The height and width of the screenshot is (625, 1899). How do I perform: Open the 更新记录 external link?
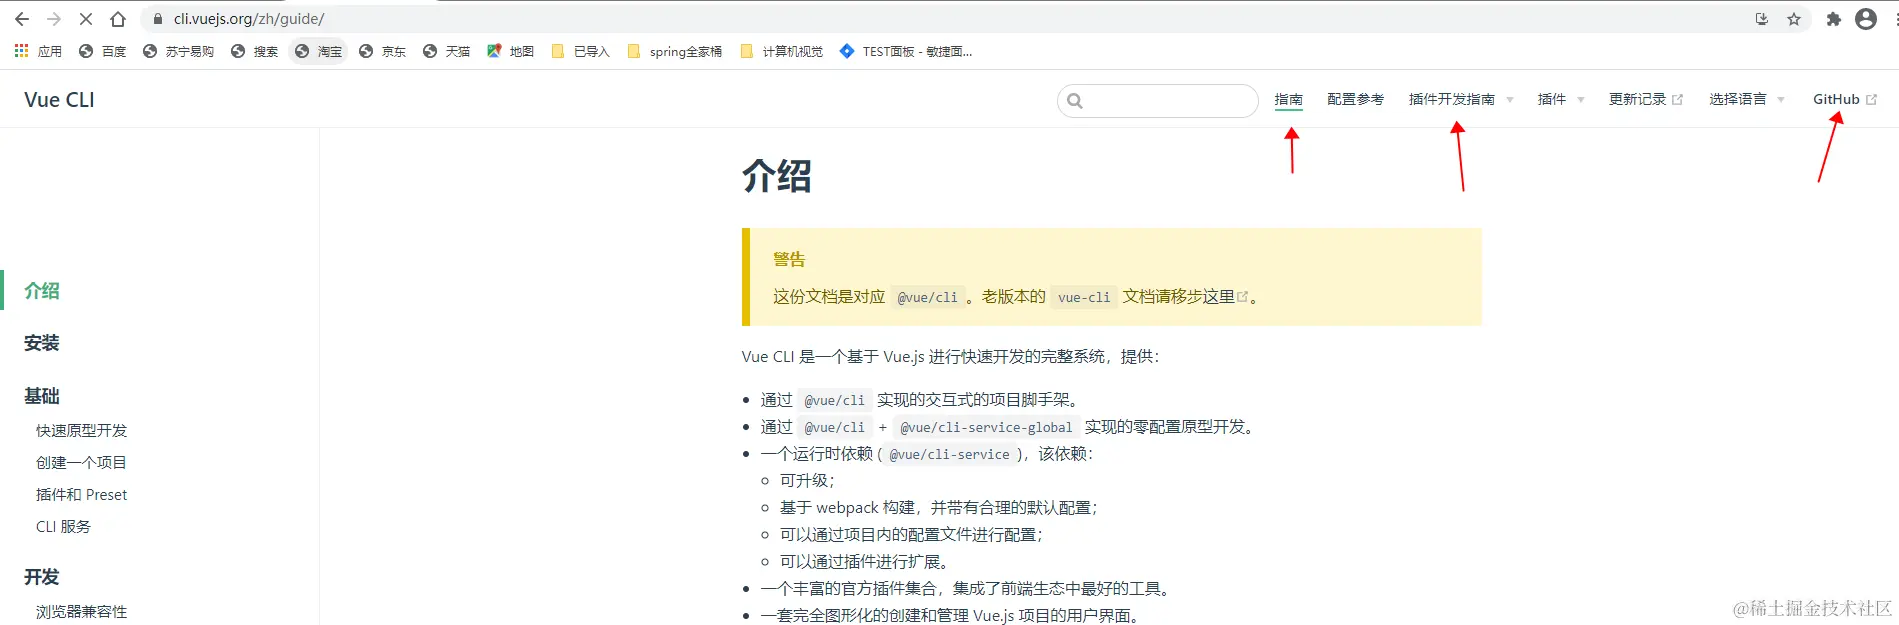point(1646,99)
